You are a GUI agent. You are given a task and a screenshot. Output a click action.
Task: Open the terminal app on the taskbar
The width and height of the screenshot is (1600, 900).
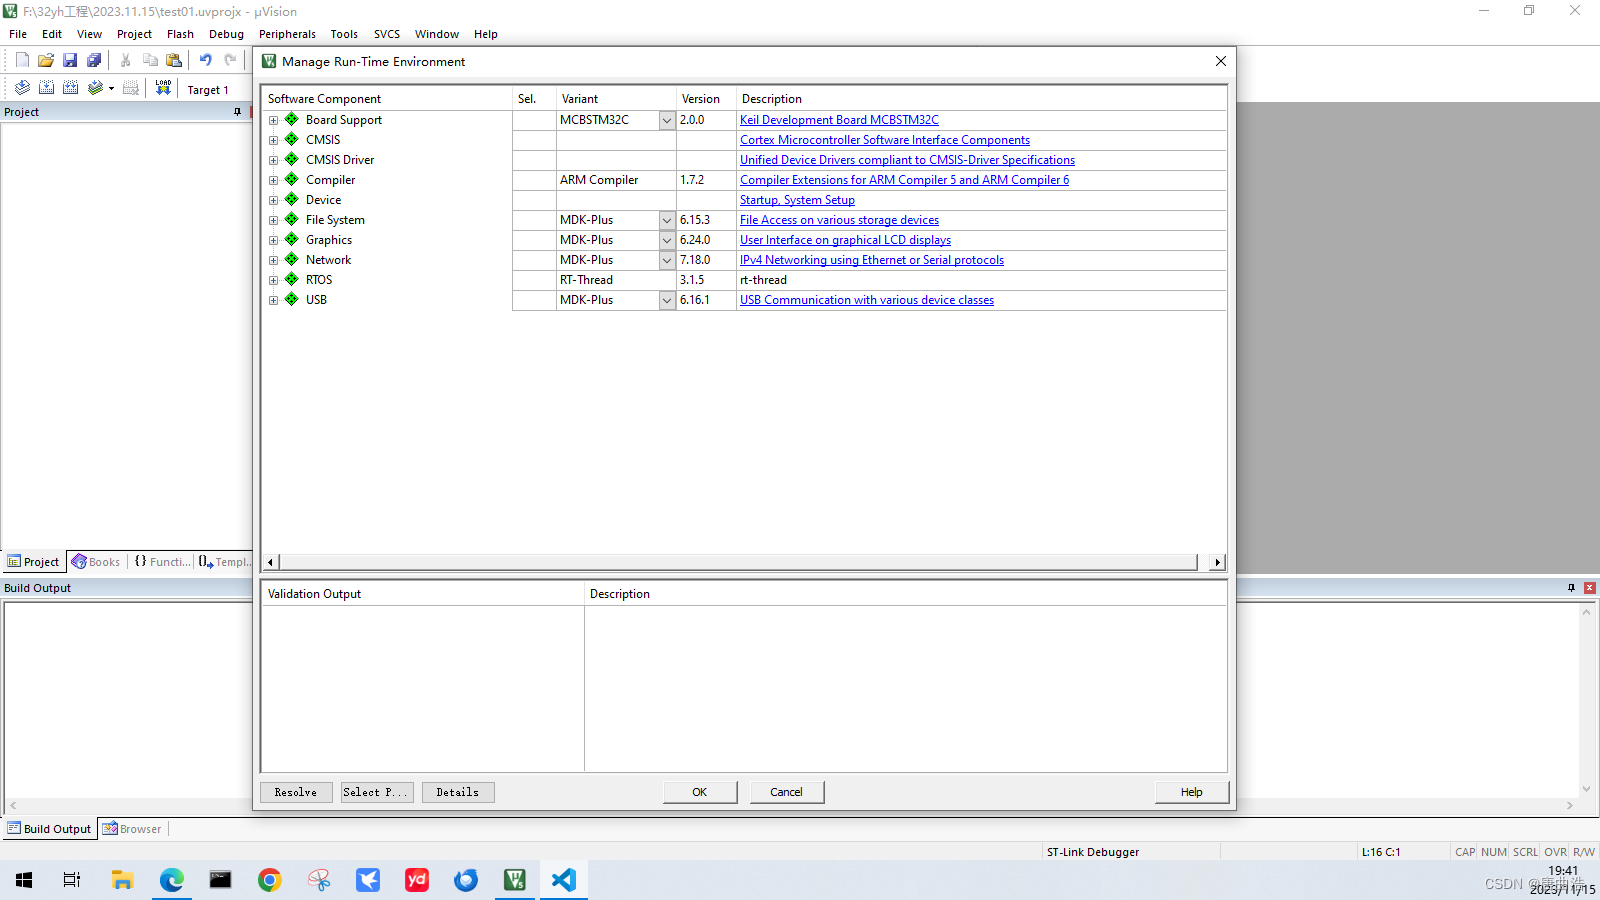[x=221, y=880]
